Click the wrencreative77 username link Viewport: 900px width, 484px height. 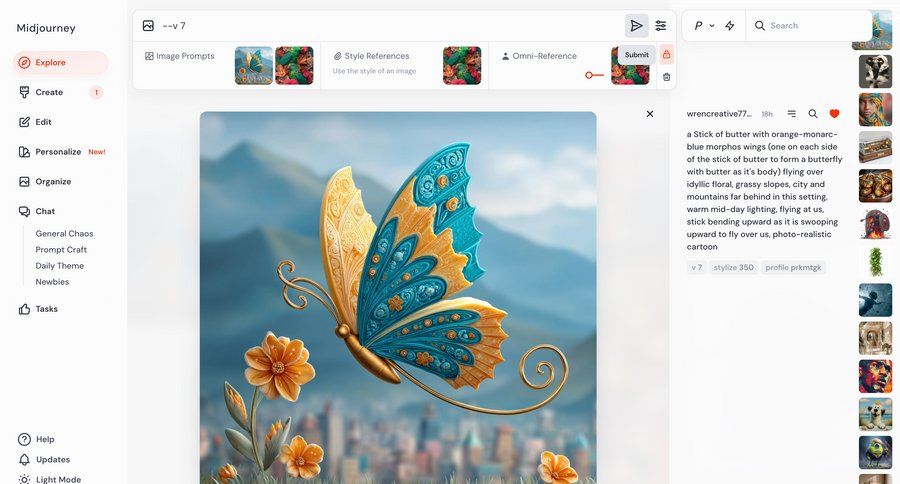719,114
